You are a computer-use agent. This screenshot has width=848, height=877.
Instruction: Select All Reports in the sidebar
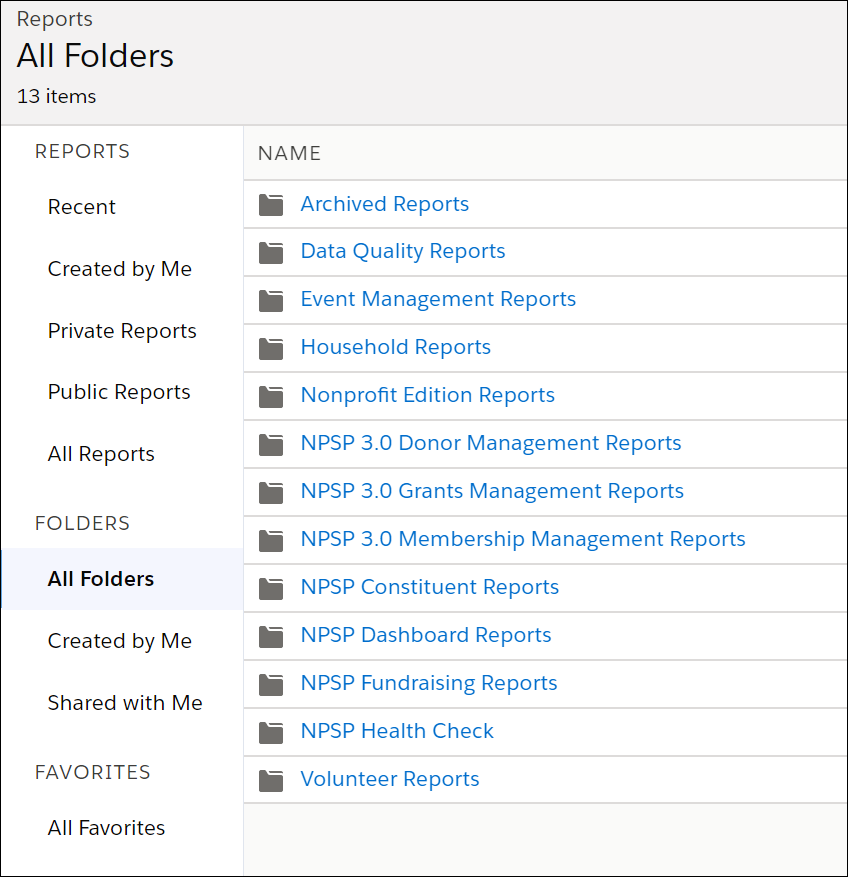101,454
